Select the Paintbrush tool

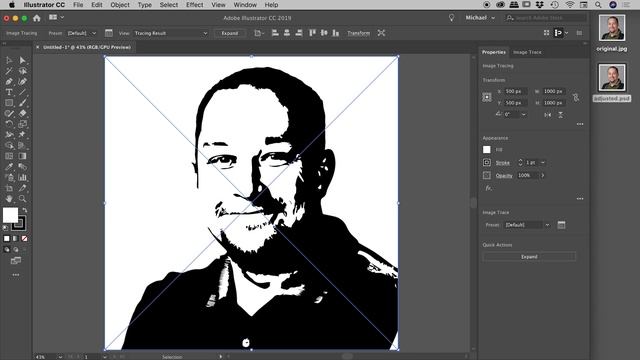pyautogui.click(x=22, y=103)
